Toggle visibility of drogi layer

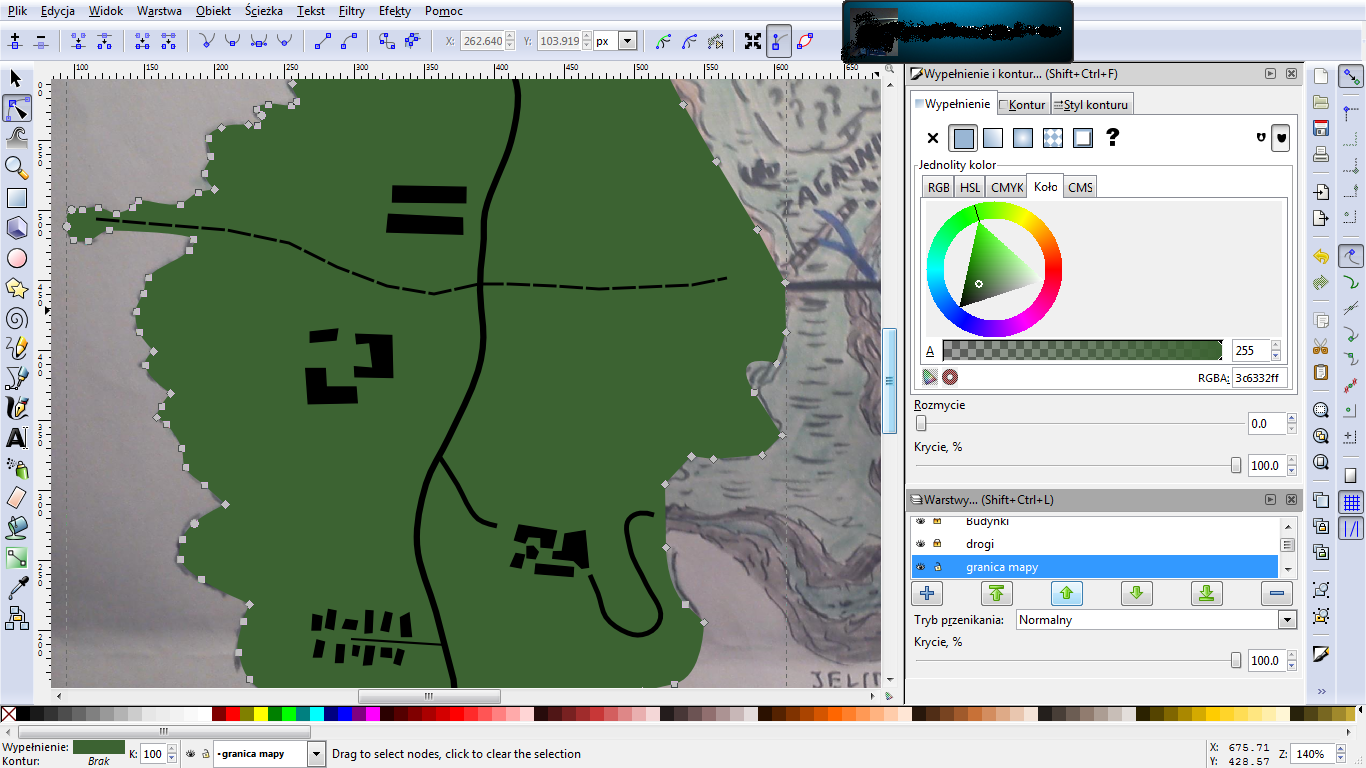click(921, 544)
